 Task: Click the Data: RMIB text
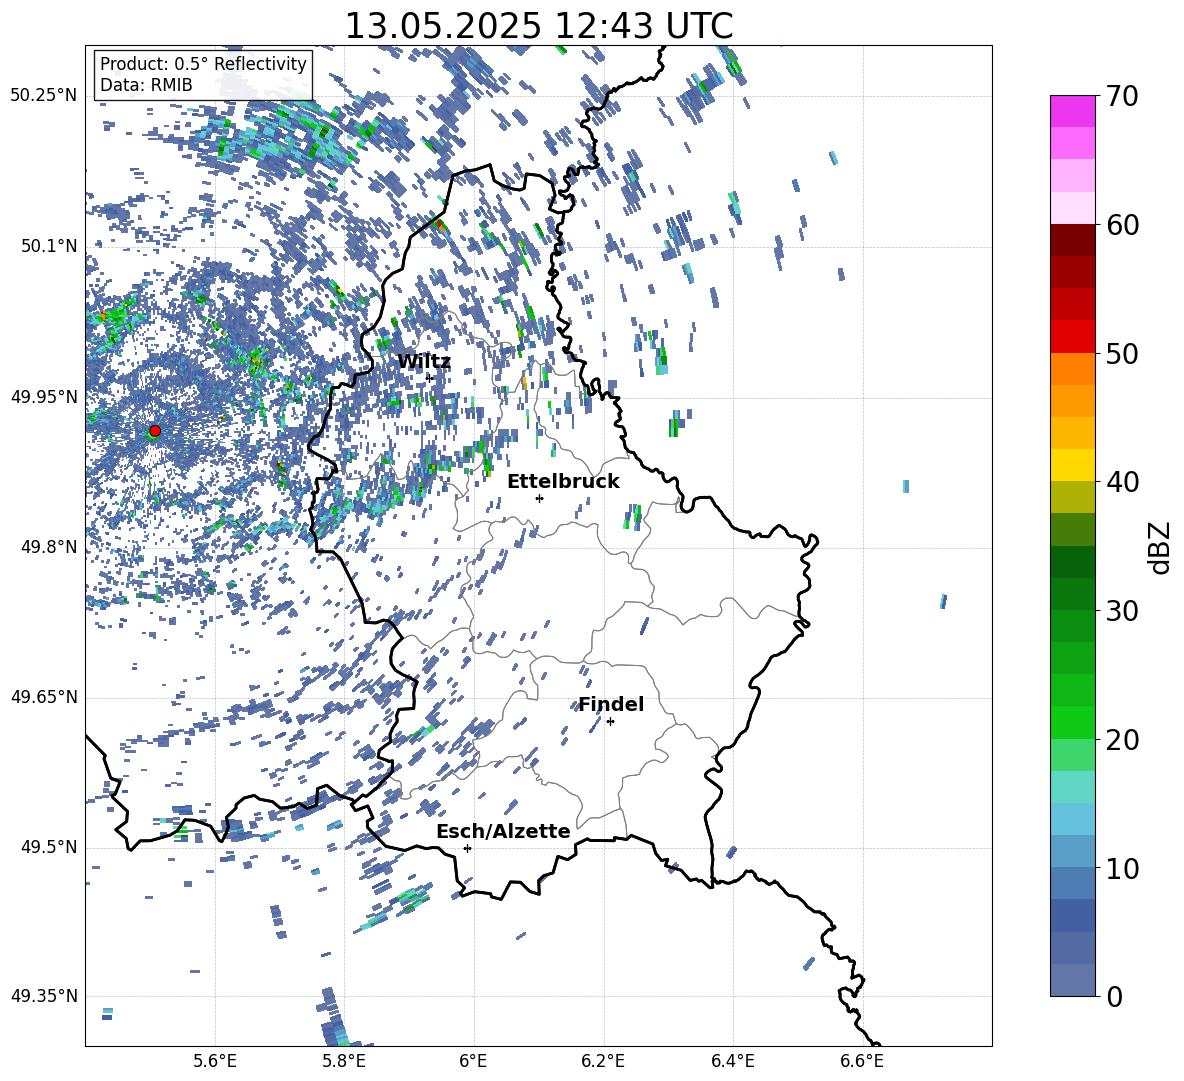(x=146, y=85)
